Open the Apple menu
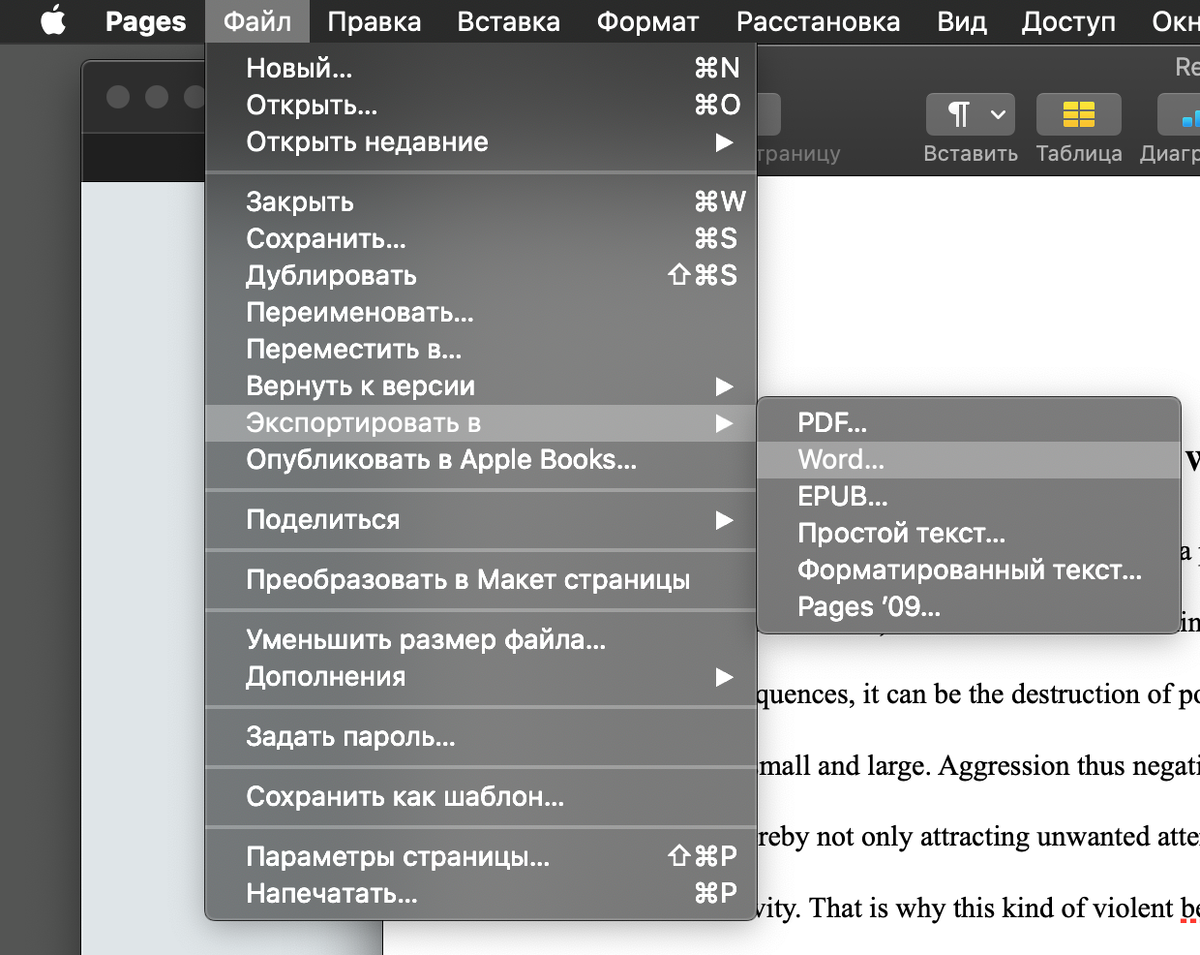The height and width of the screenshot is (955, 1200). pos(53,21)
